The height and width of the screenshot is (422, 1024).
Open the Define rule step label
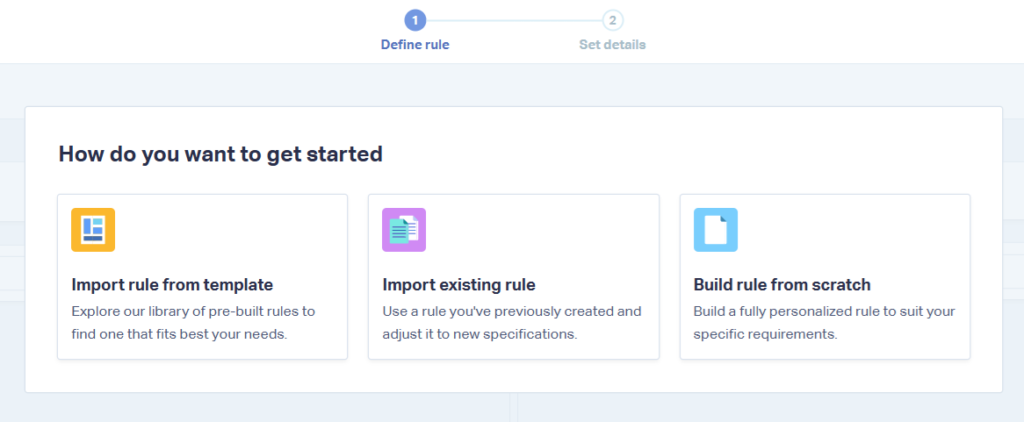(x=415, y=45)
